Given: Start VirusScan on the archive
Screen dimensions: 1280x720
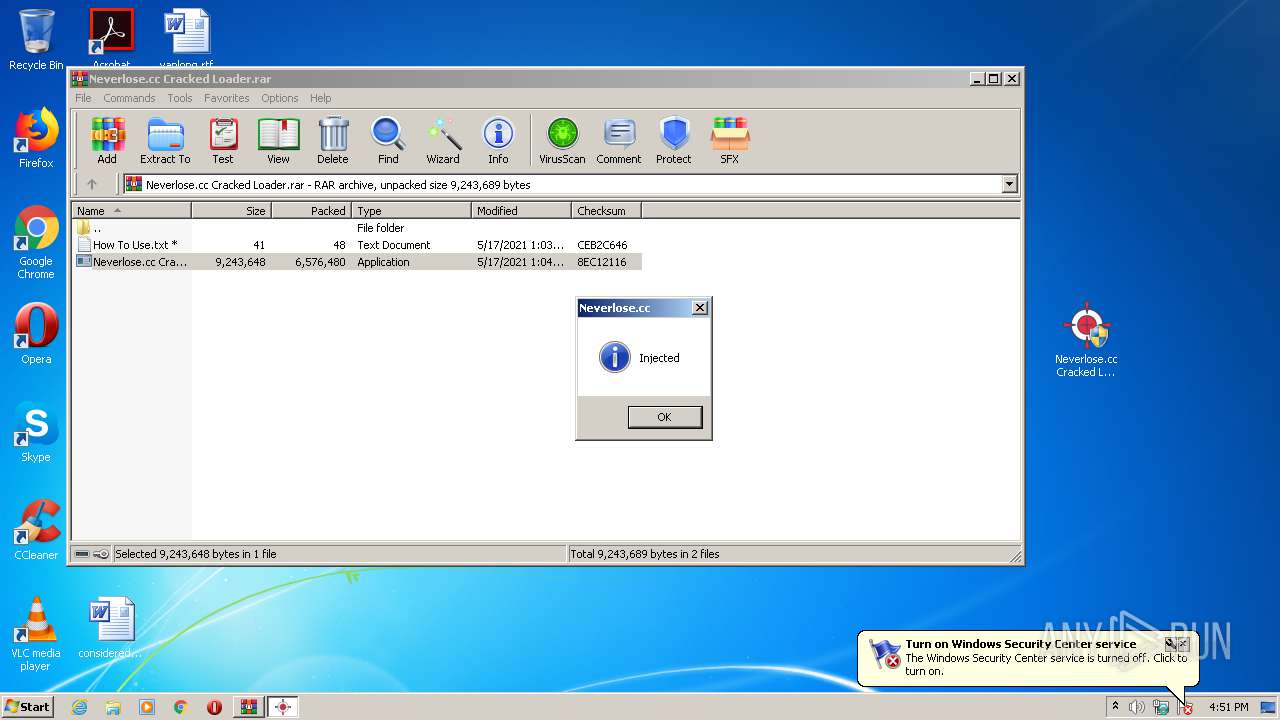Looking at the screenshot, I should [562, 141].
